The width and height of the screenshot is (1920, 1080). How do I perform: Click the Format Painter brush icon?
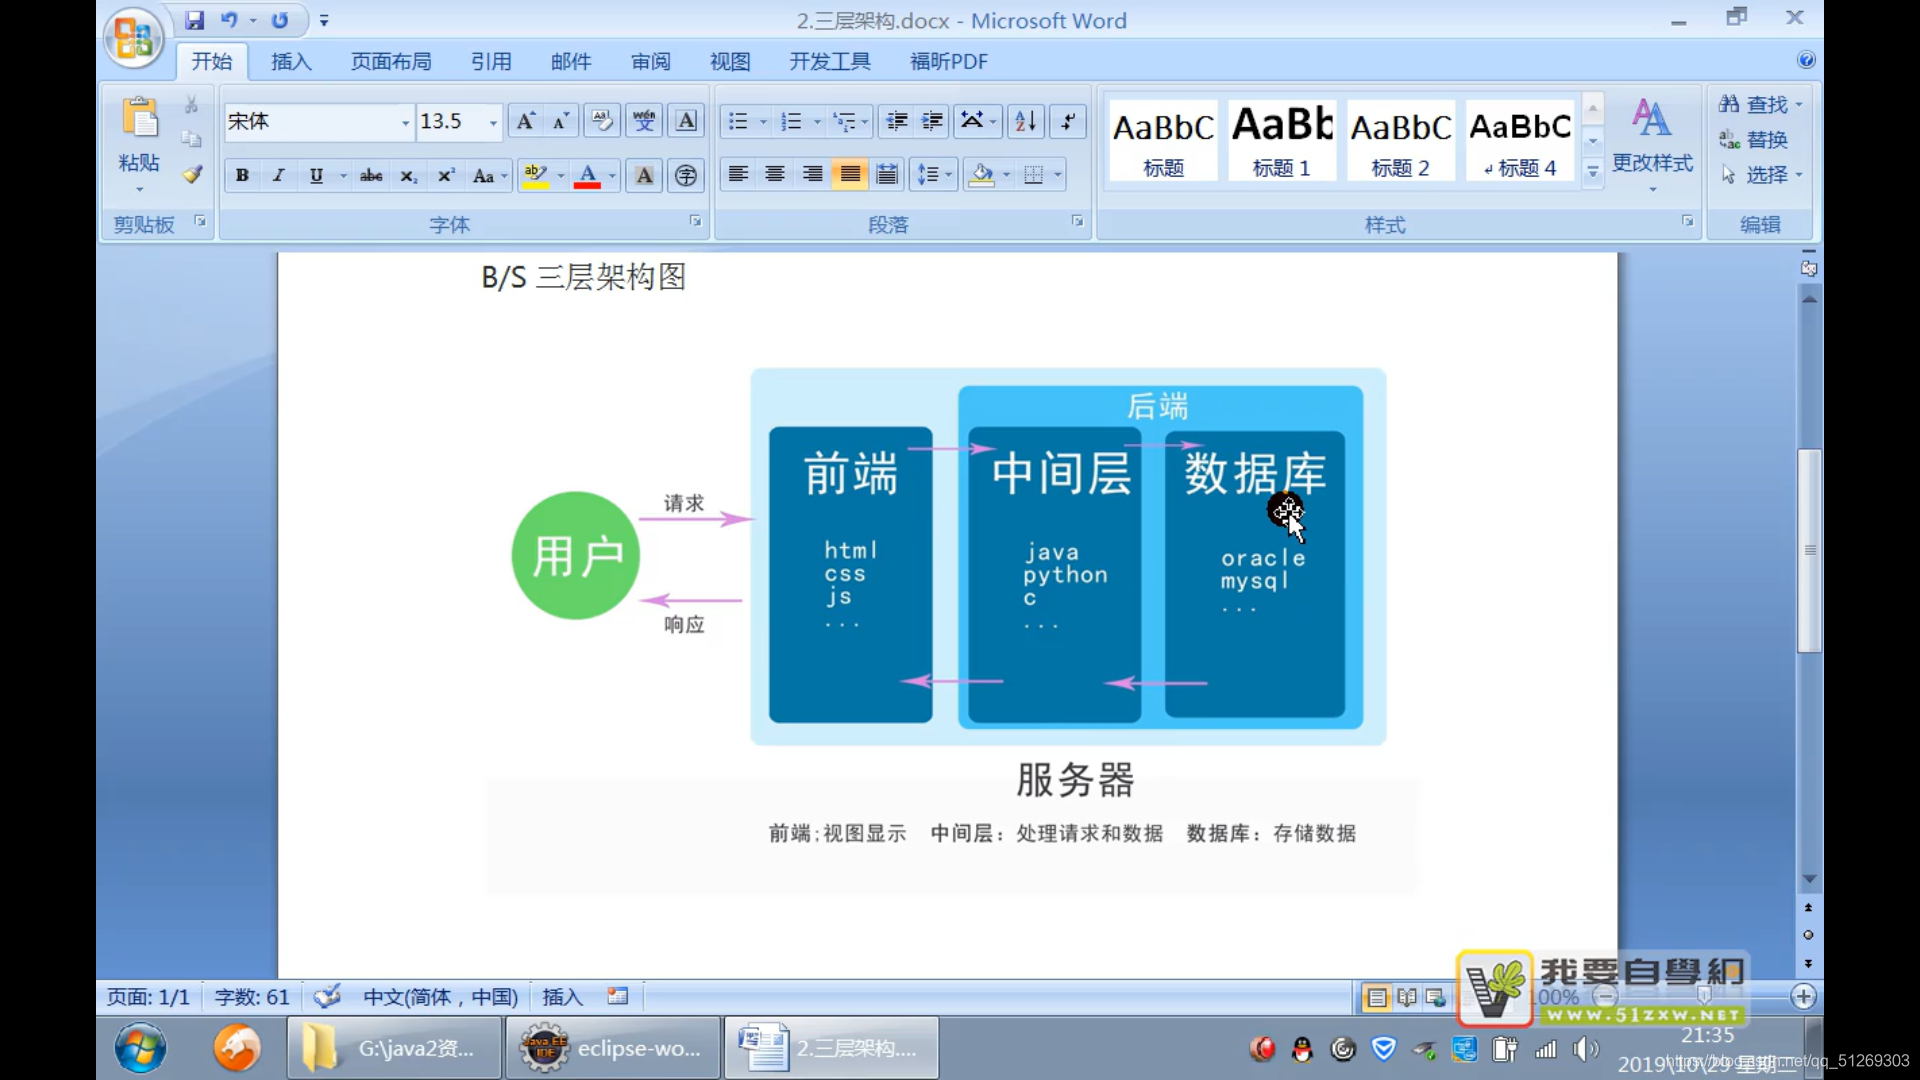192,175
